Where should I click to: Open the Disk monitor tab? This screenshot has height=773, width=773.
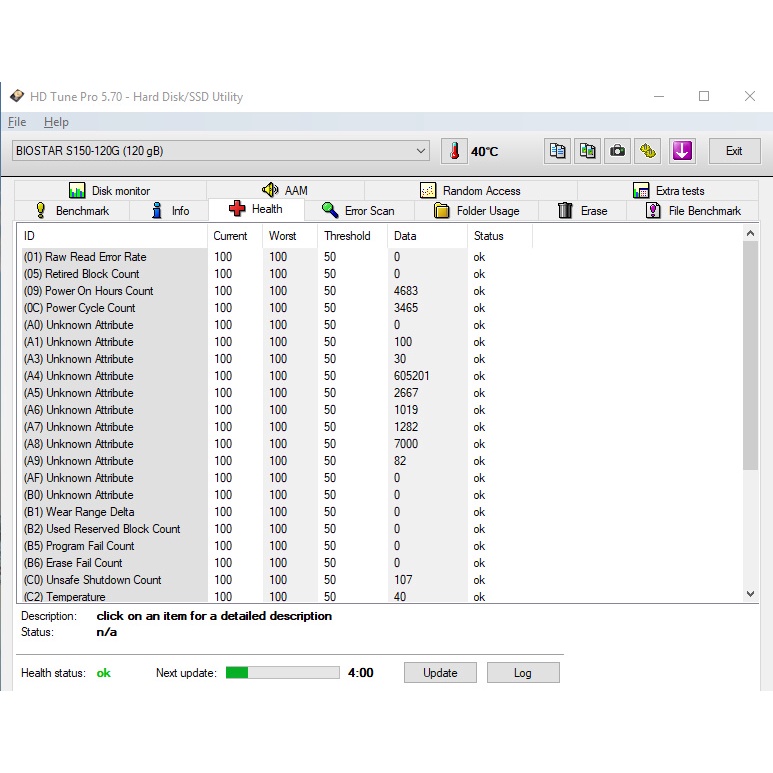tap(110, 191)
